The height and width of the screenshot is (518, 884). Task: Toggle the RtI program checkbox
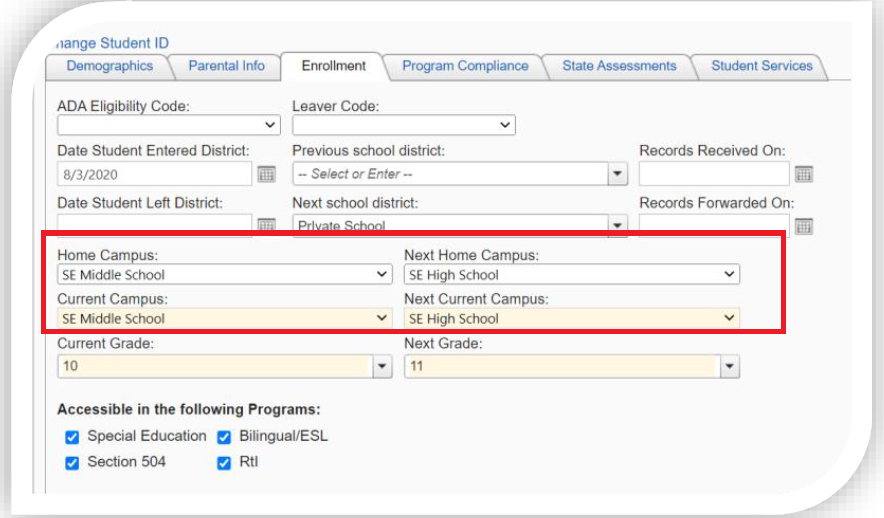pyautogui.click(x=224, y=462)
